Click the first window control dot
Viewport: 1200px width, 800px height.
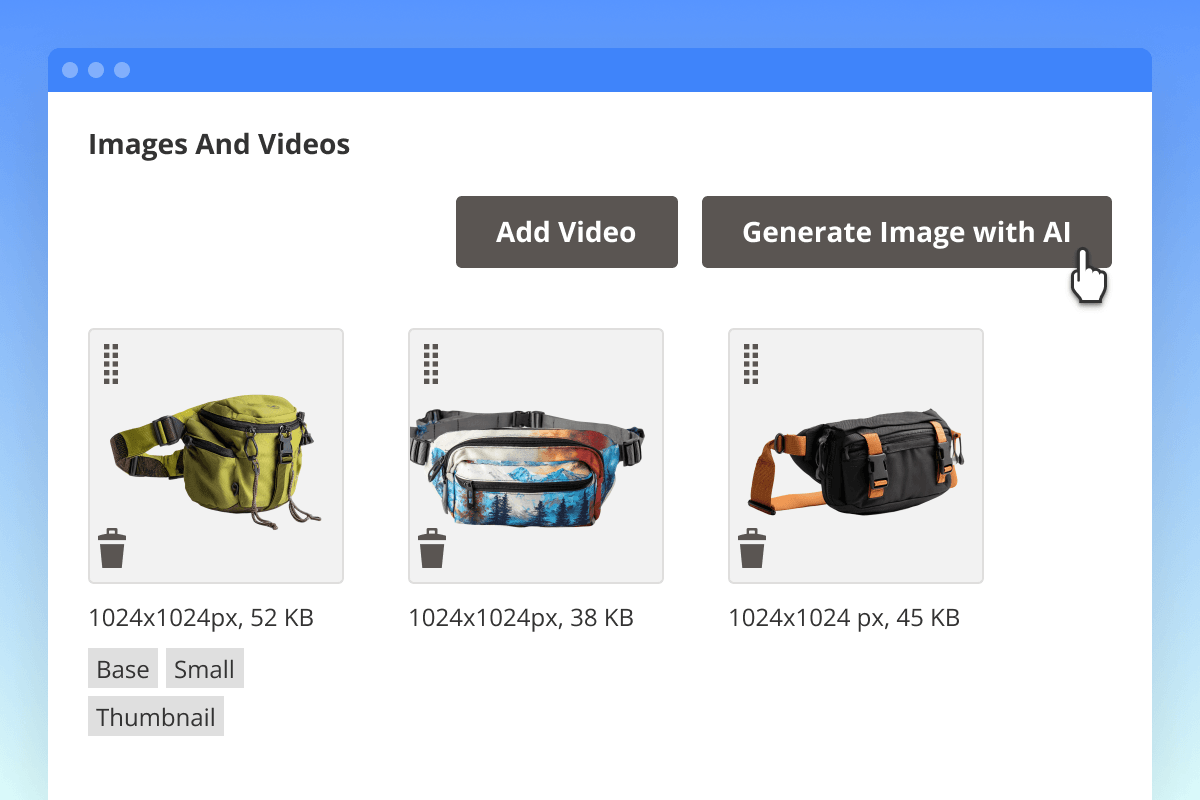point(70,70)
